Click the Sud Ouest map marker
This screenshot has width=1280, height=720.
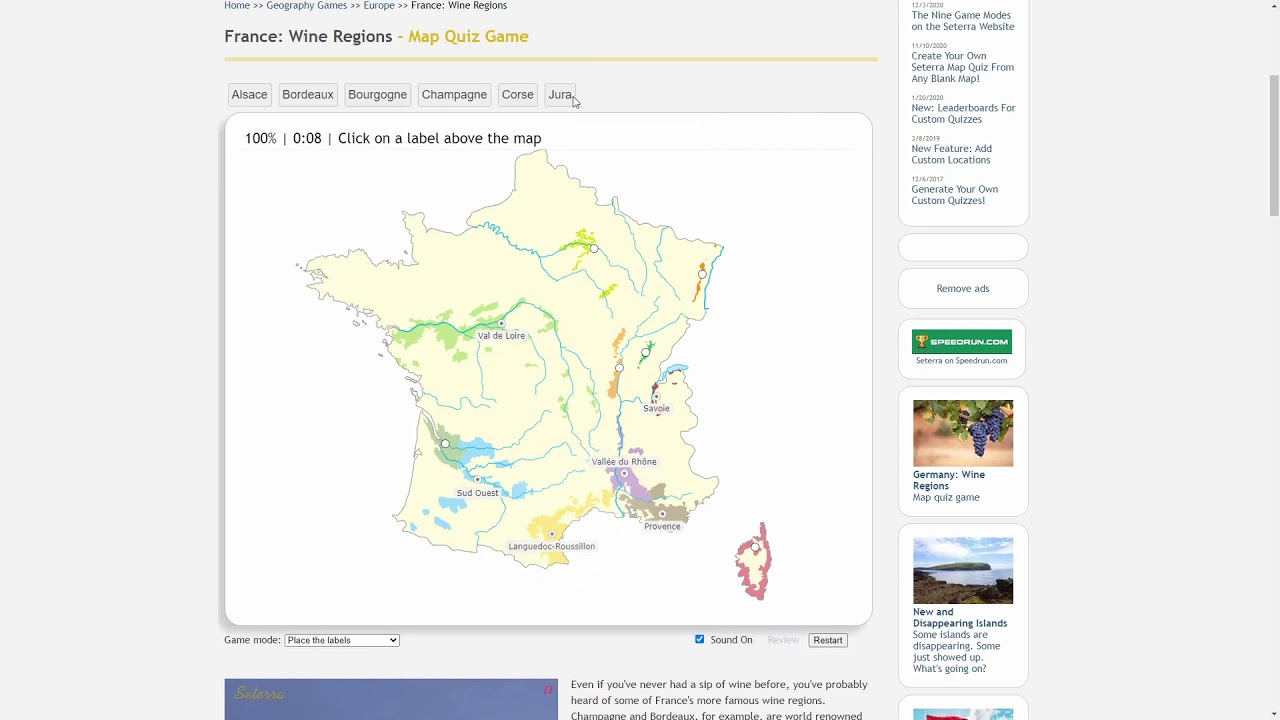click(478, 480)
